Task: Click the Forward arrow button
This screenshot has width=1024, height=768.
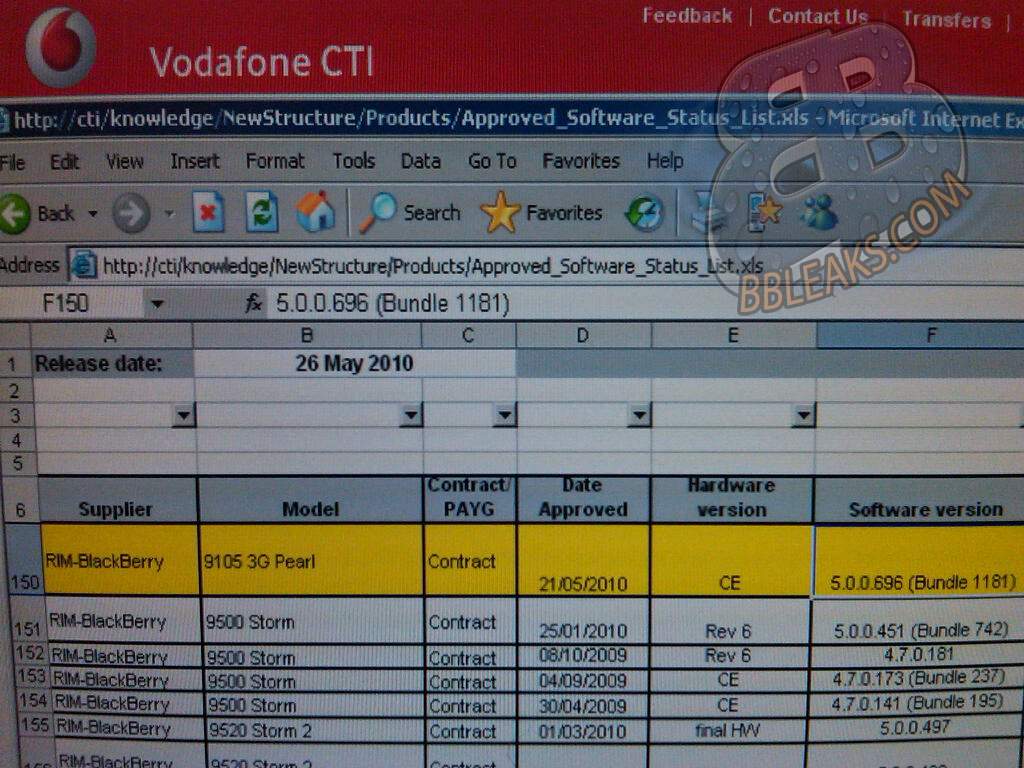Action: pos(131,214)
